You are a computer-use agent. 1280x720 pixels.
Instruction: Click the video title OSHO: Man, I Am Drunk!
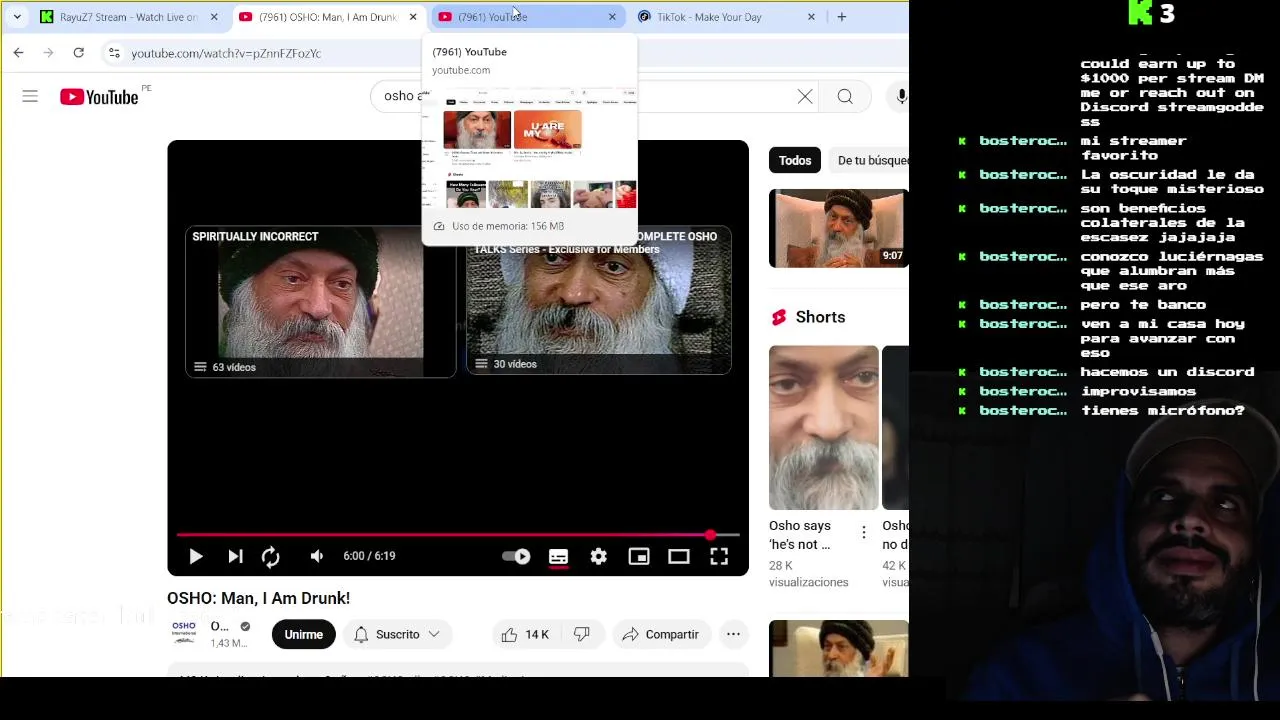(x=258, y=598)
